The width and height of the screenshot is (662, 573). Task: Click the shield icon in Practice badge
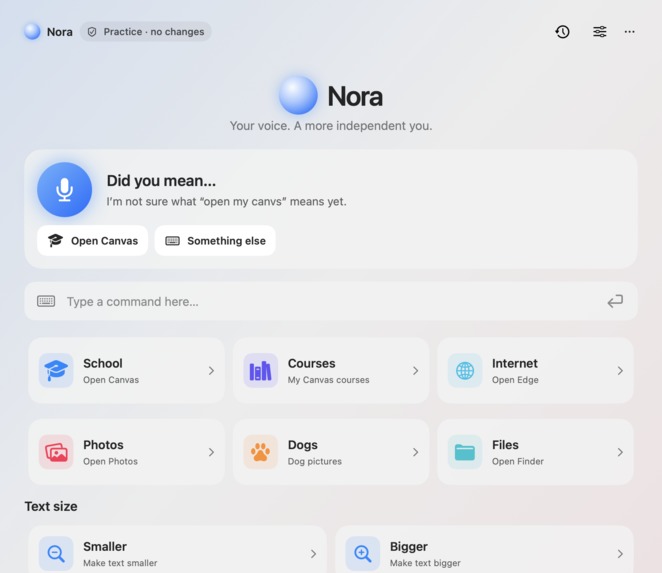(92, 32)
